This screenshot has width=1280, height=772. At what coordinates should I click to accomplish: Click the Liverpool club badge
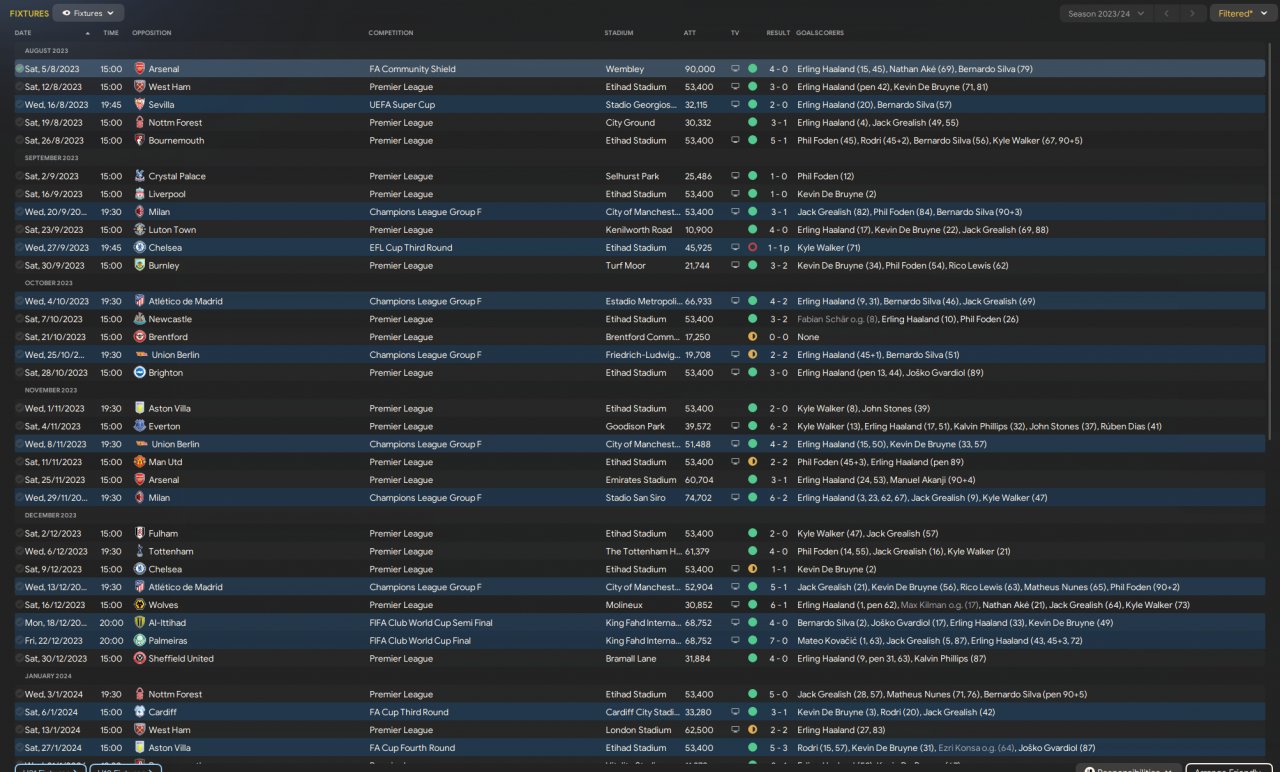point(140,194)
